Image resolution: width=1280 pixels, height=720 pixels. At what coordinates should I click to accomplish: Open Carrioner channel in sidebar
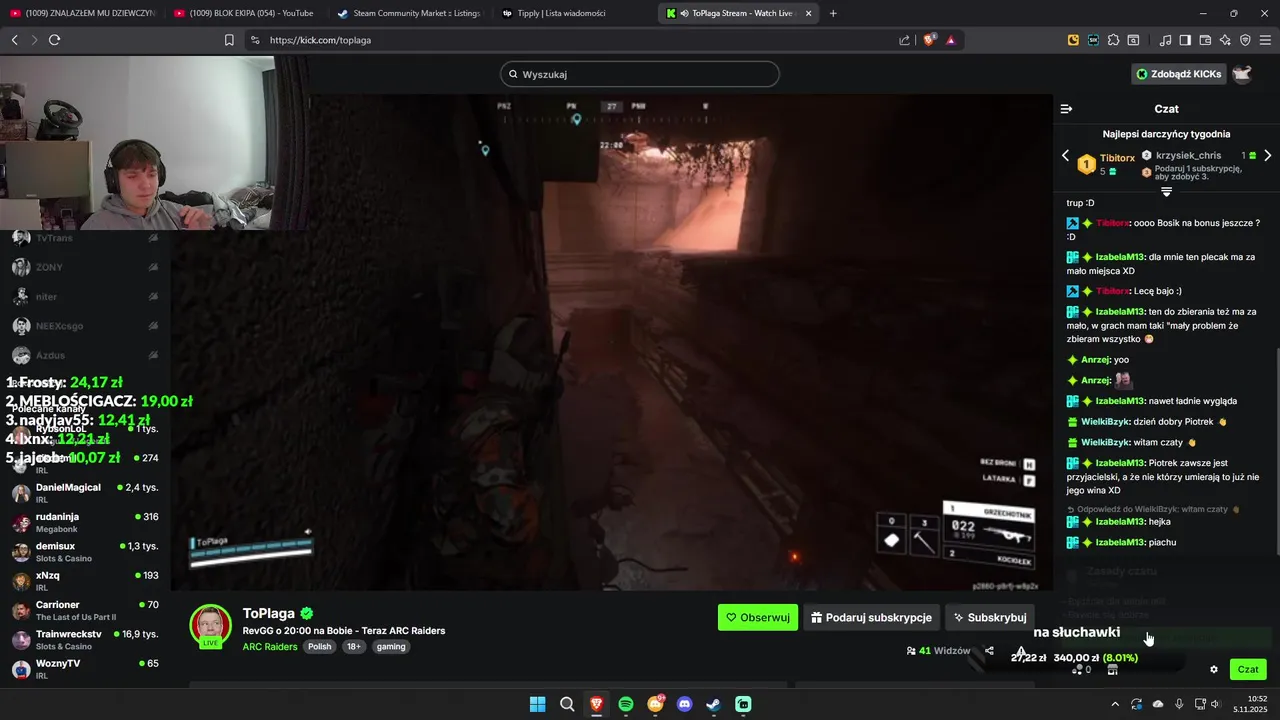point(85,611)
